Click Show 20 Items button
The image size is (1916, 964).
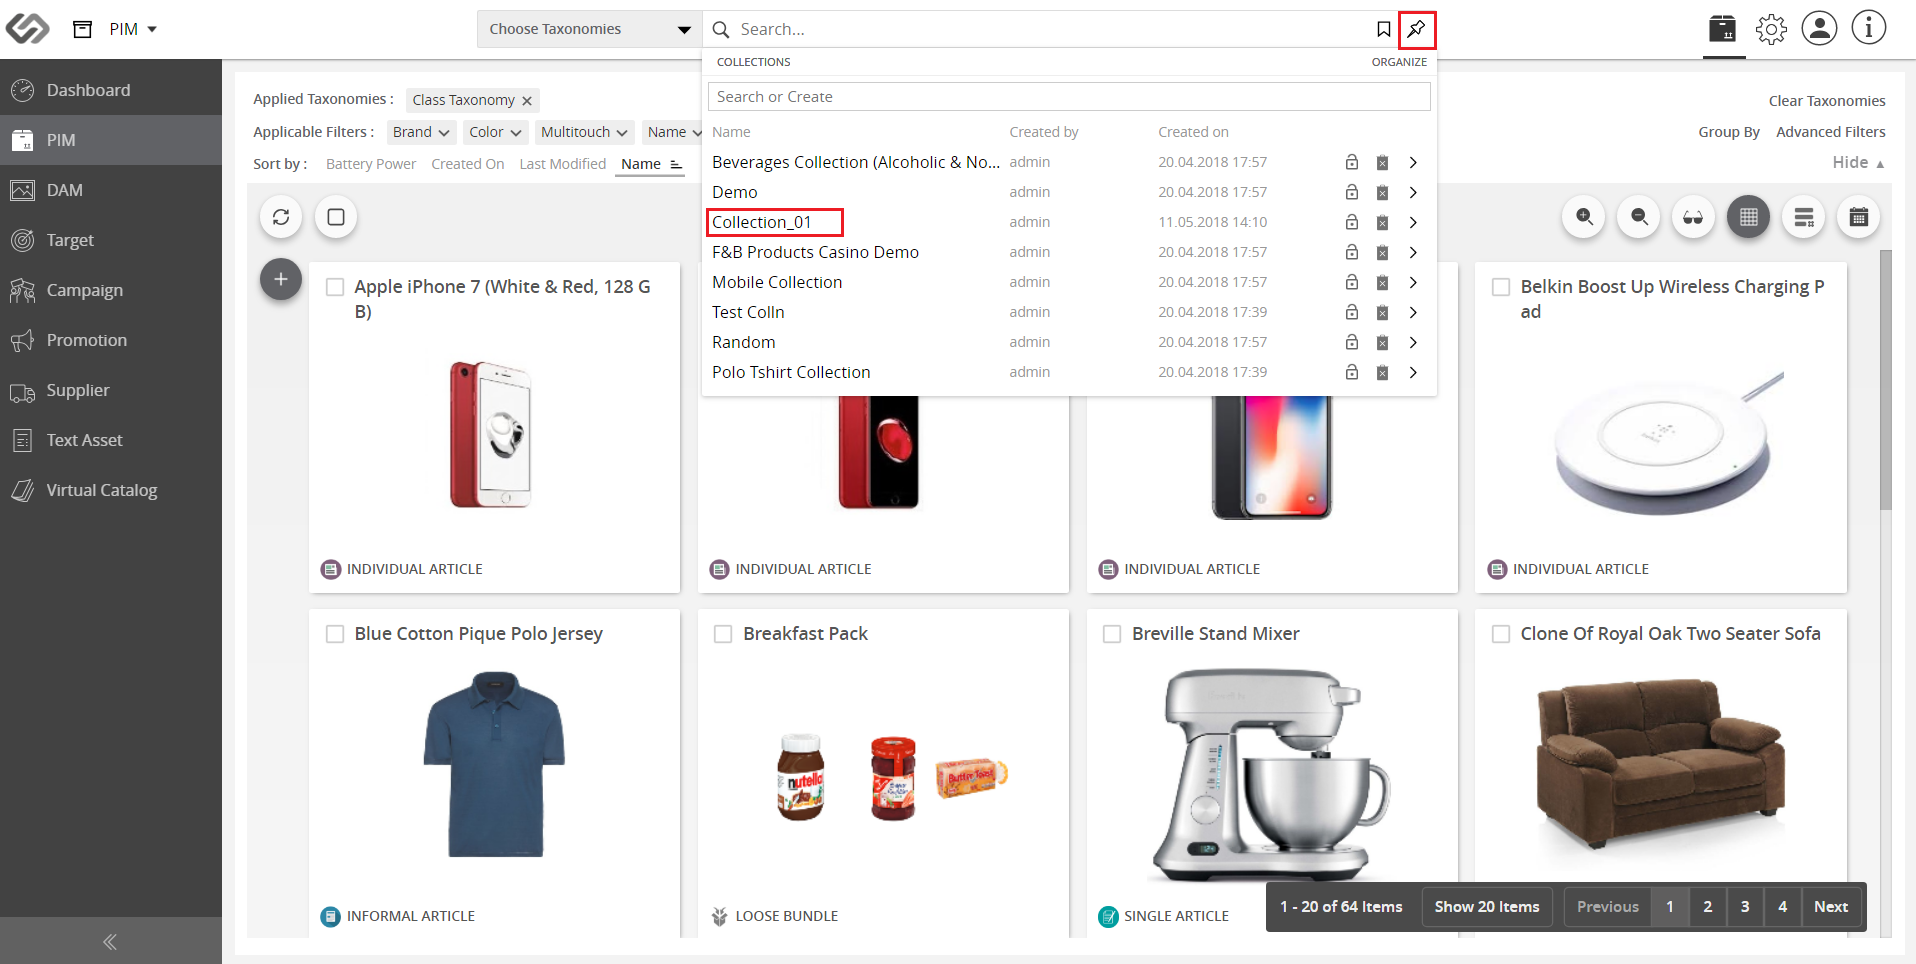click(x=1487, y=907)
